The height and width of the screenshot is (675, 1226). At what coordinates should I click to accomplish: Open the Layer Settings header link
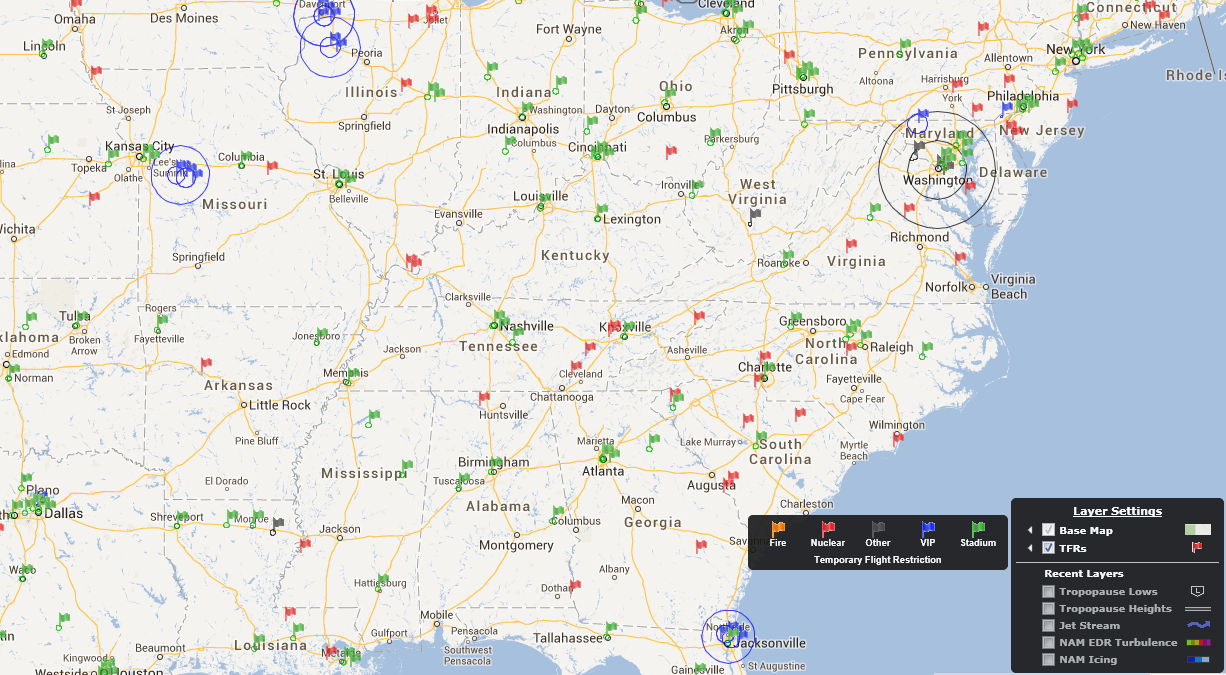click(1117, 511)
